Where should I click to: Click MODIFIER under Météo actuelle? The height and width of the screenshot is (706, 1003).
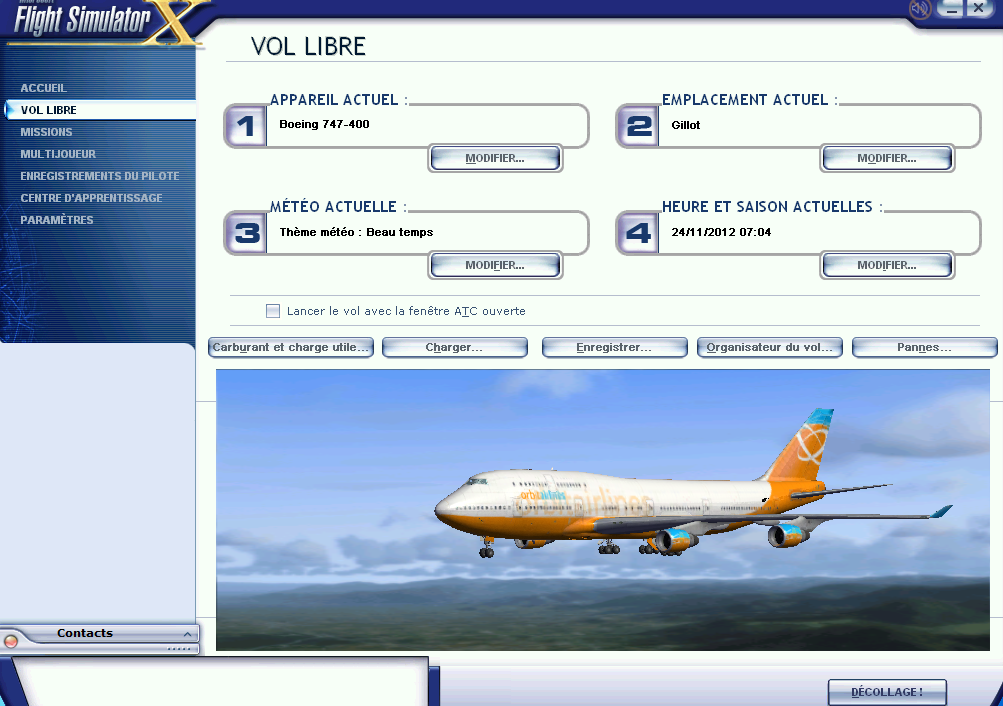[495, 265]
